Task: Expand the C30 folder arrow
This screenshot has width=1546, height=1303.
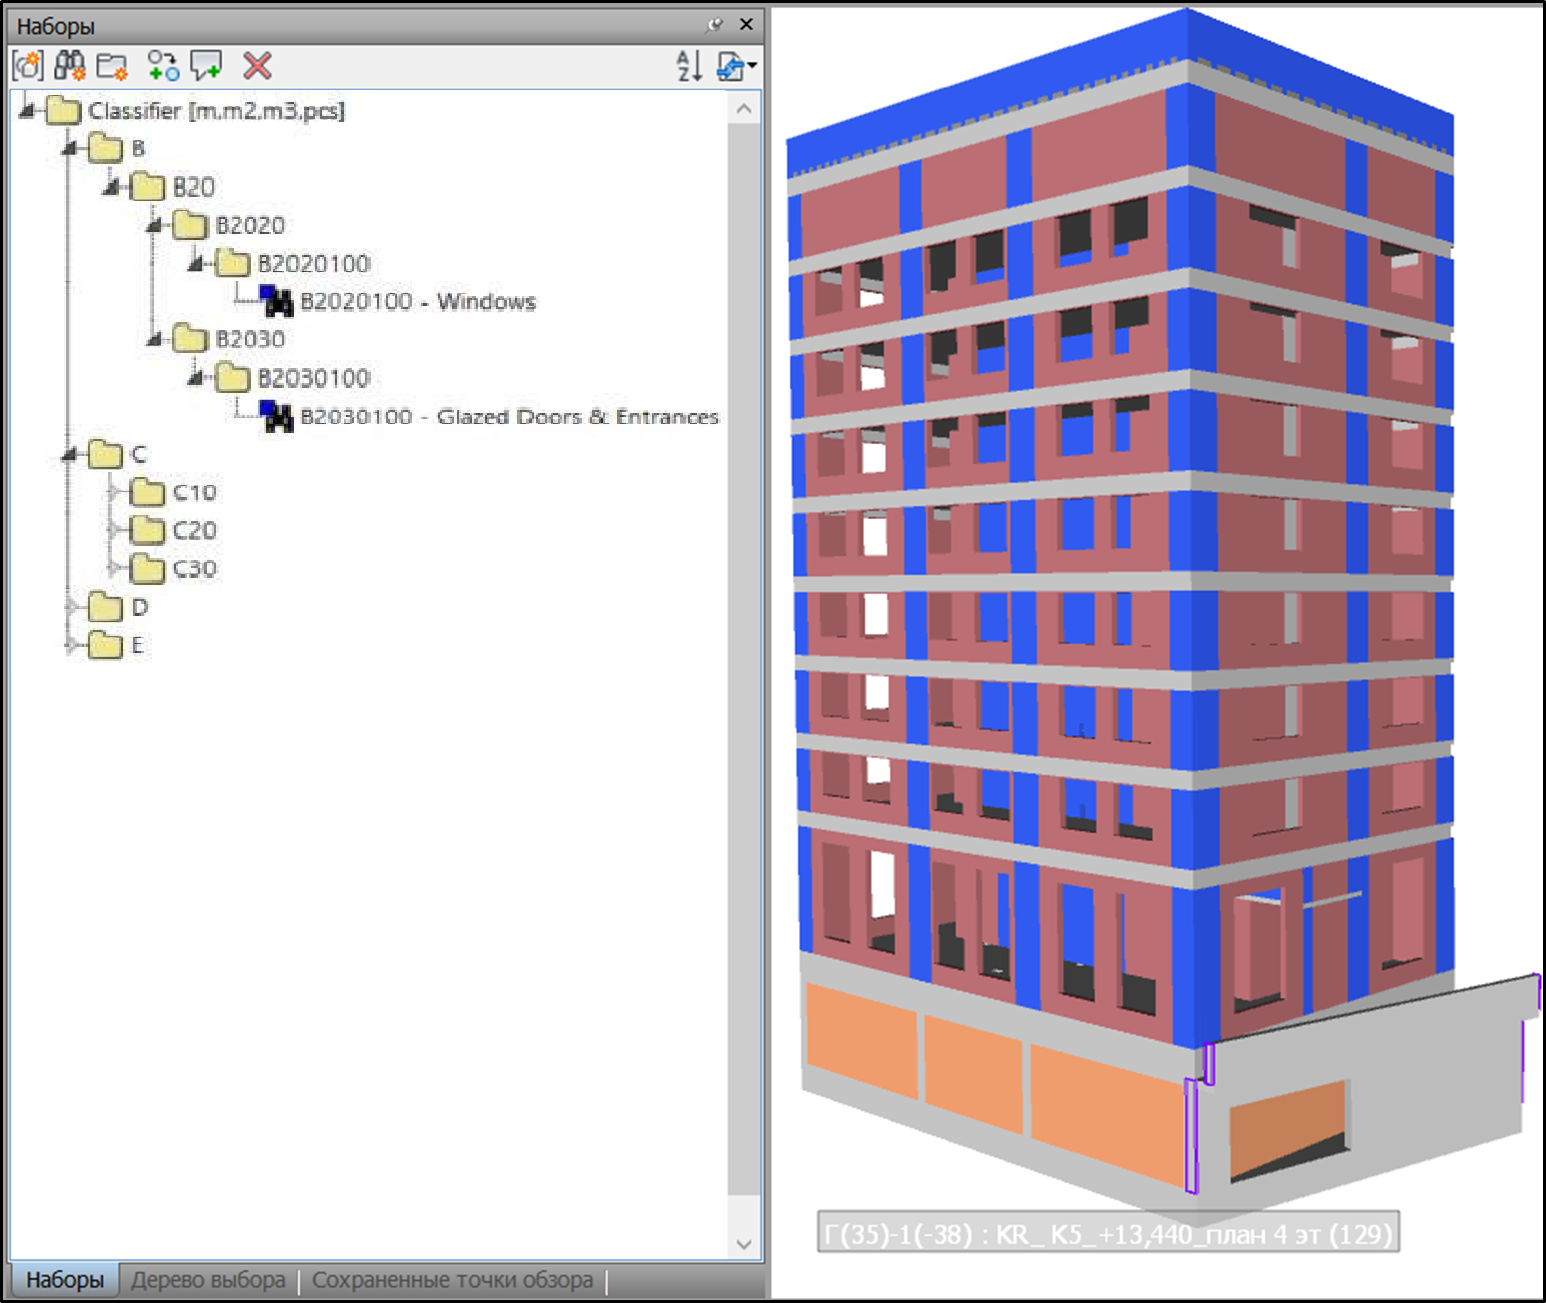Action: point(114,568)
